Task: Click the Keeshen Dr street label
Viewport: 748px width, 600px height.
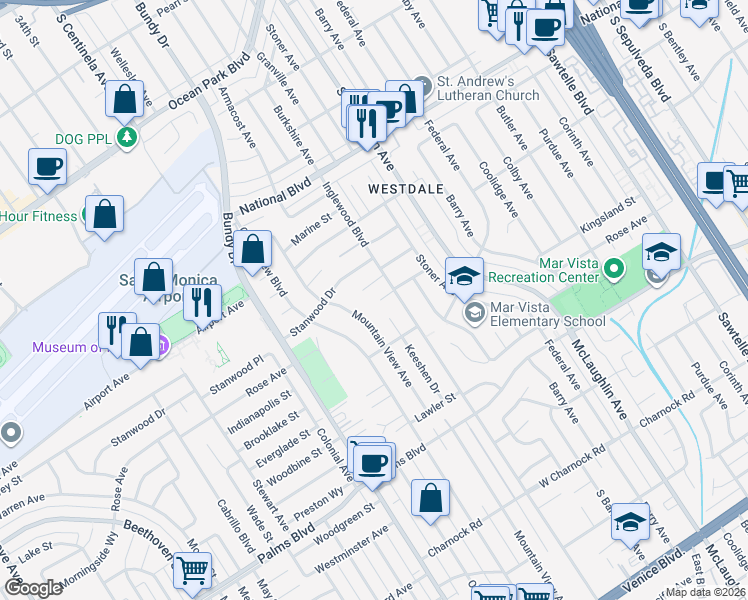Action: (423, 369)
